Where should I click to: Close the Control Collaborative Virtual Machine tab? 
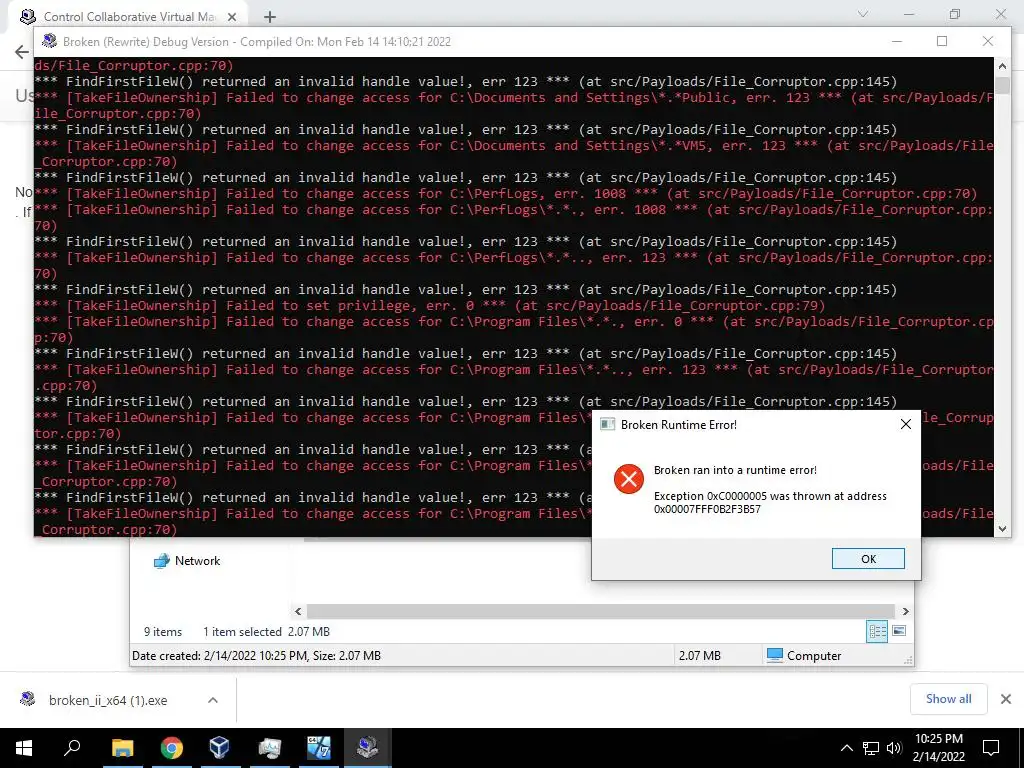pyautogui.click(x=232, y=17)
